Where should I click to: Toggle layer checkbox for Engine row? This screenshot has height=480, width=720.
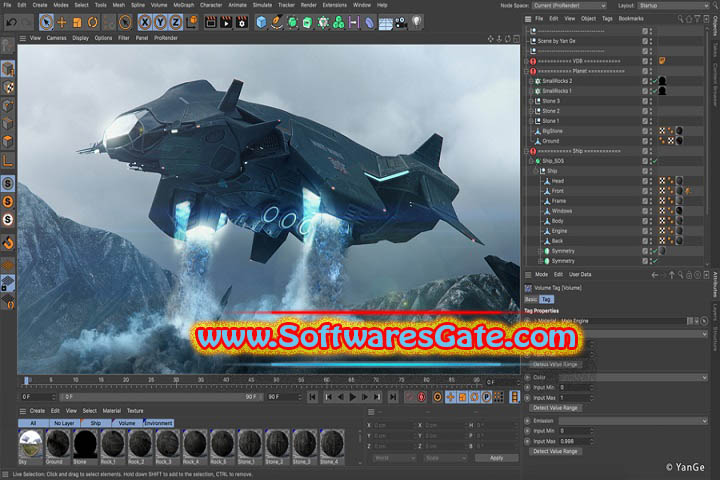click(x=645, y=231)
